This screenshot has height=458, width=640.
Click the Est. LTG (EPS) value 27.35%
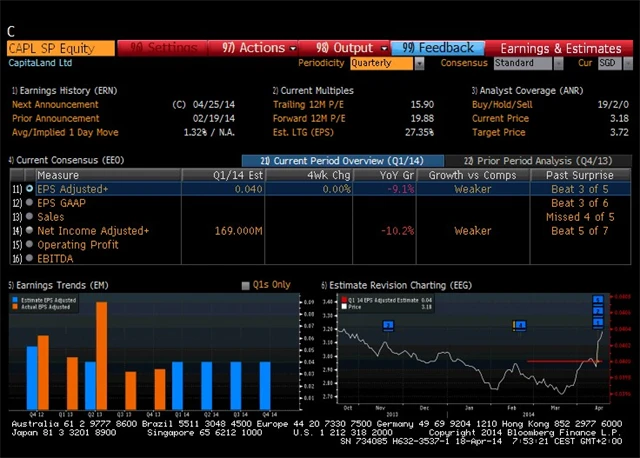point(419,132)
